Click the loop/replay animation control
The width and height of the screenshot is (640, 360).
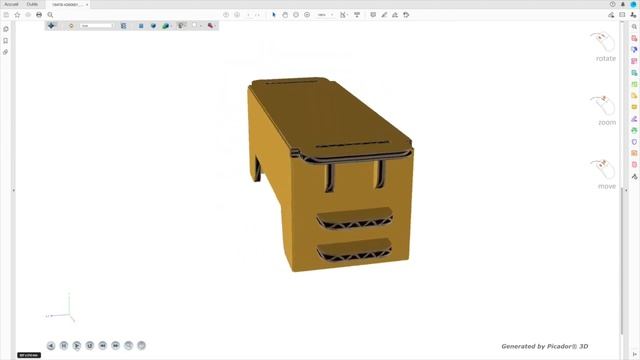pos(90,346)
